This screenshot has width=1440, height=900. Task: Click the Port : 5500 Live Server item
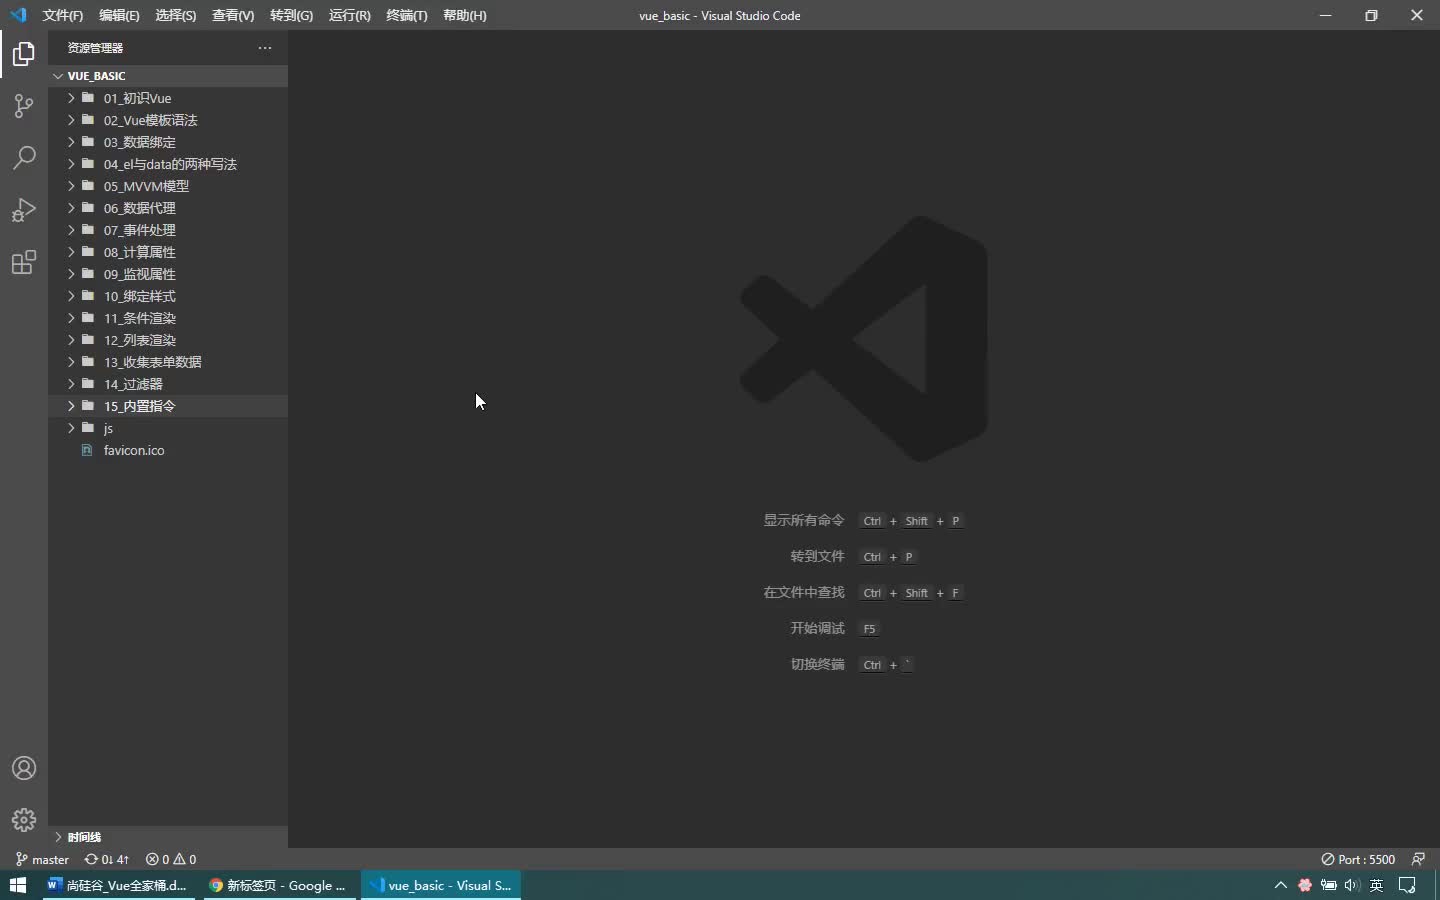[x=1358, y=859]
